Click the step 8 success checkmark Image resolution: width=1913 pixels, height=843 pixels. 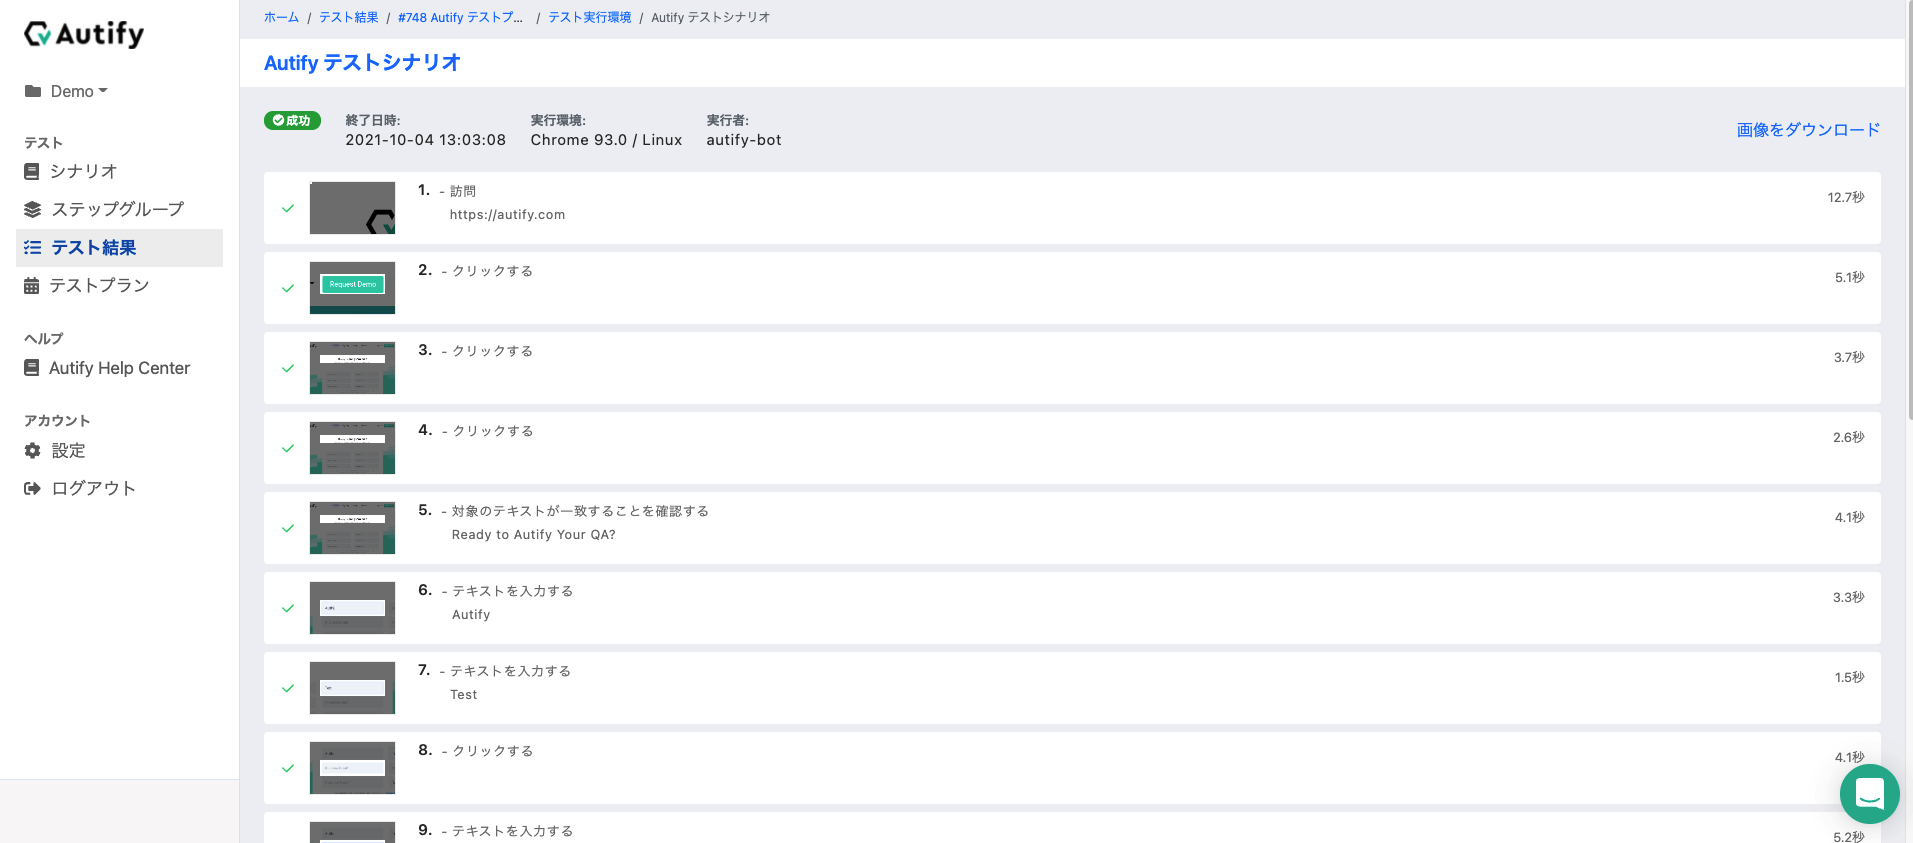pos(288,768)
